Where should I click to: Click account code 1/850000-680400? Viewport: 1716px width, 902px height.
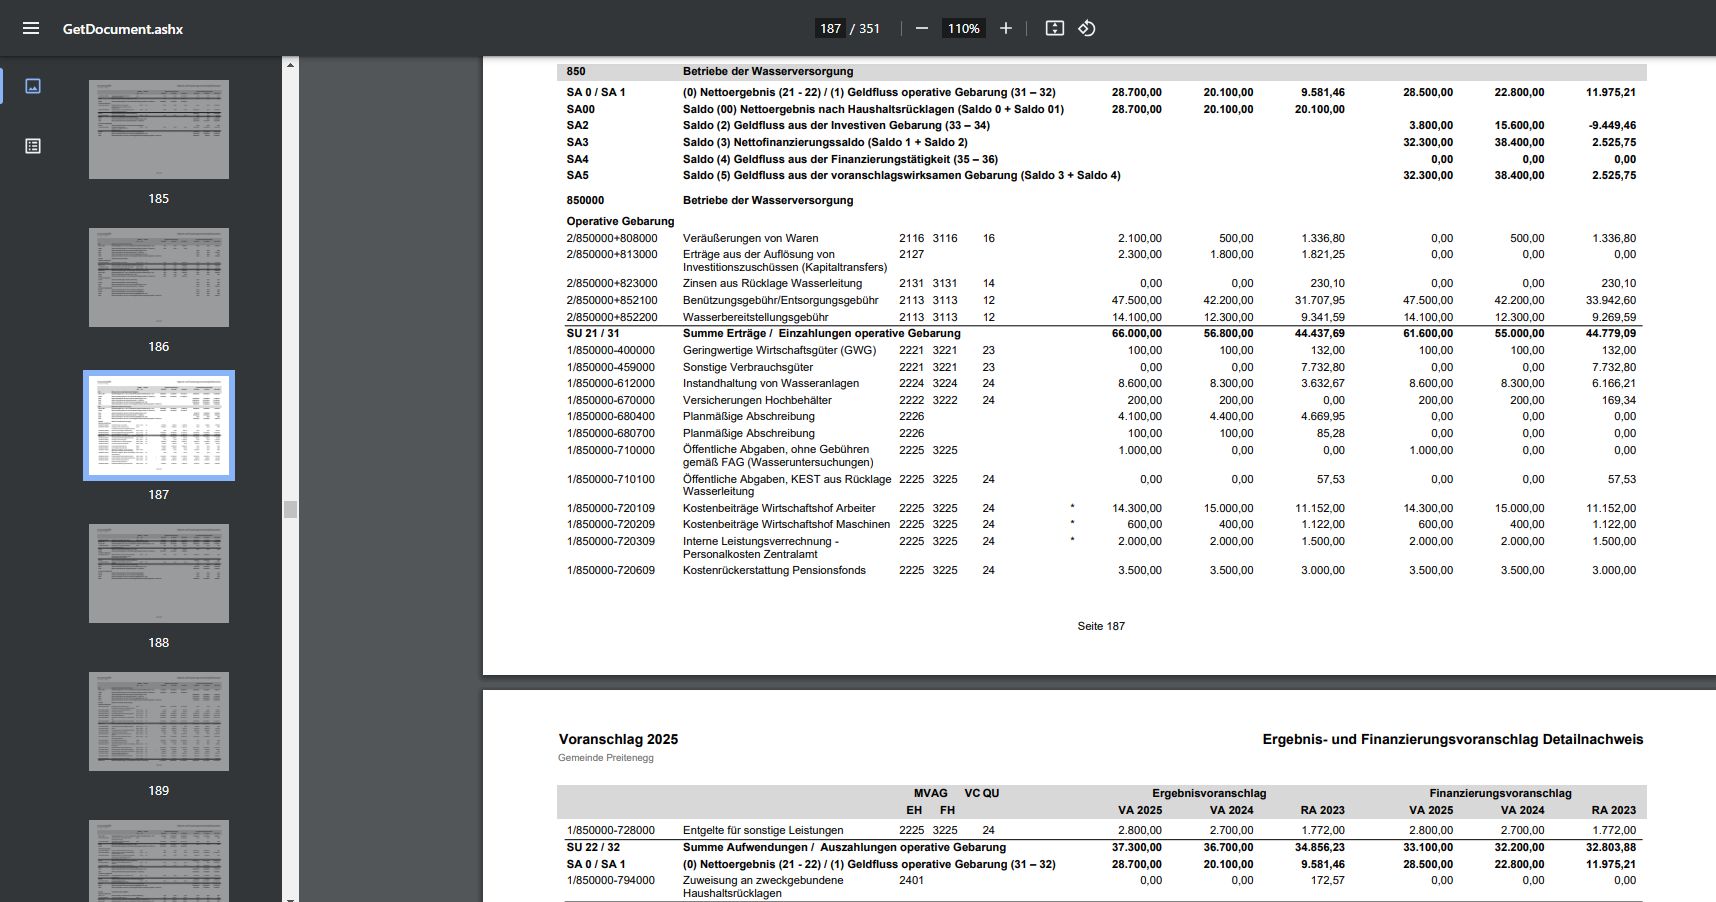coord(611,416)
